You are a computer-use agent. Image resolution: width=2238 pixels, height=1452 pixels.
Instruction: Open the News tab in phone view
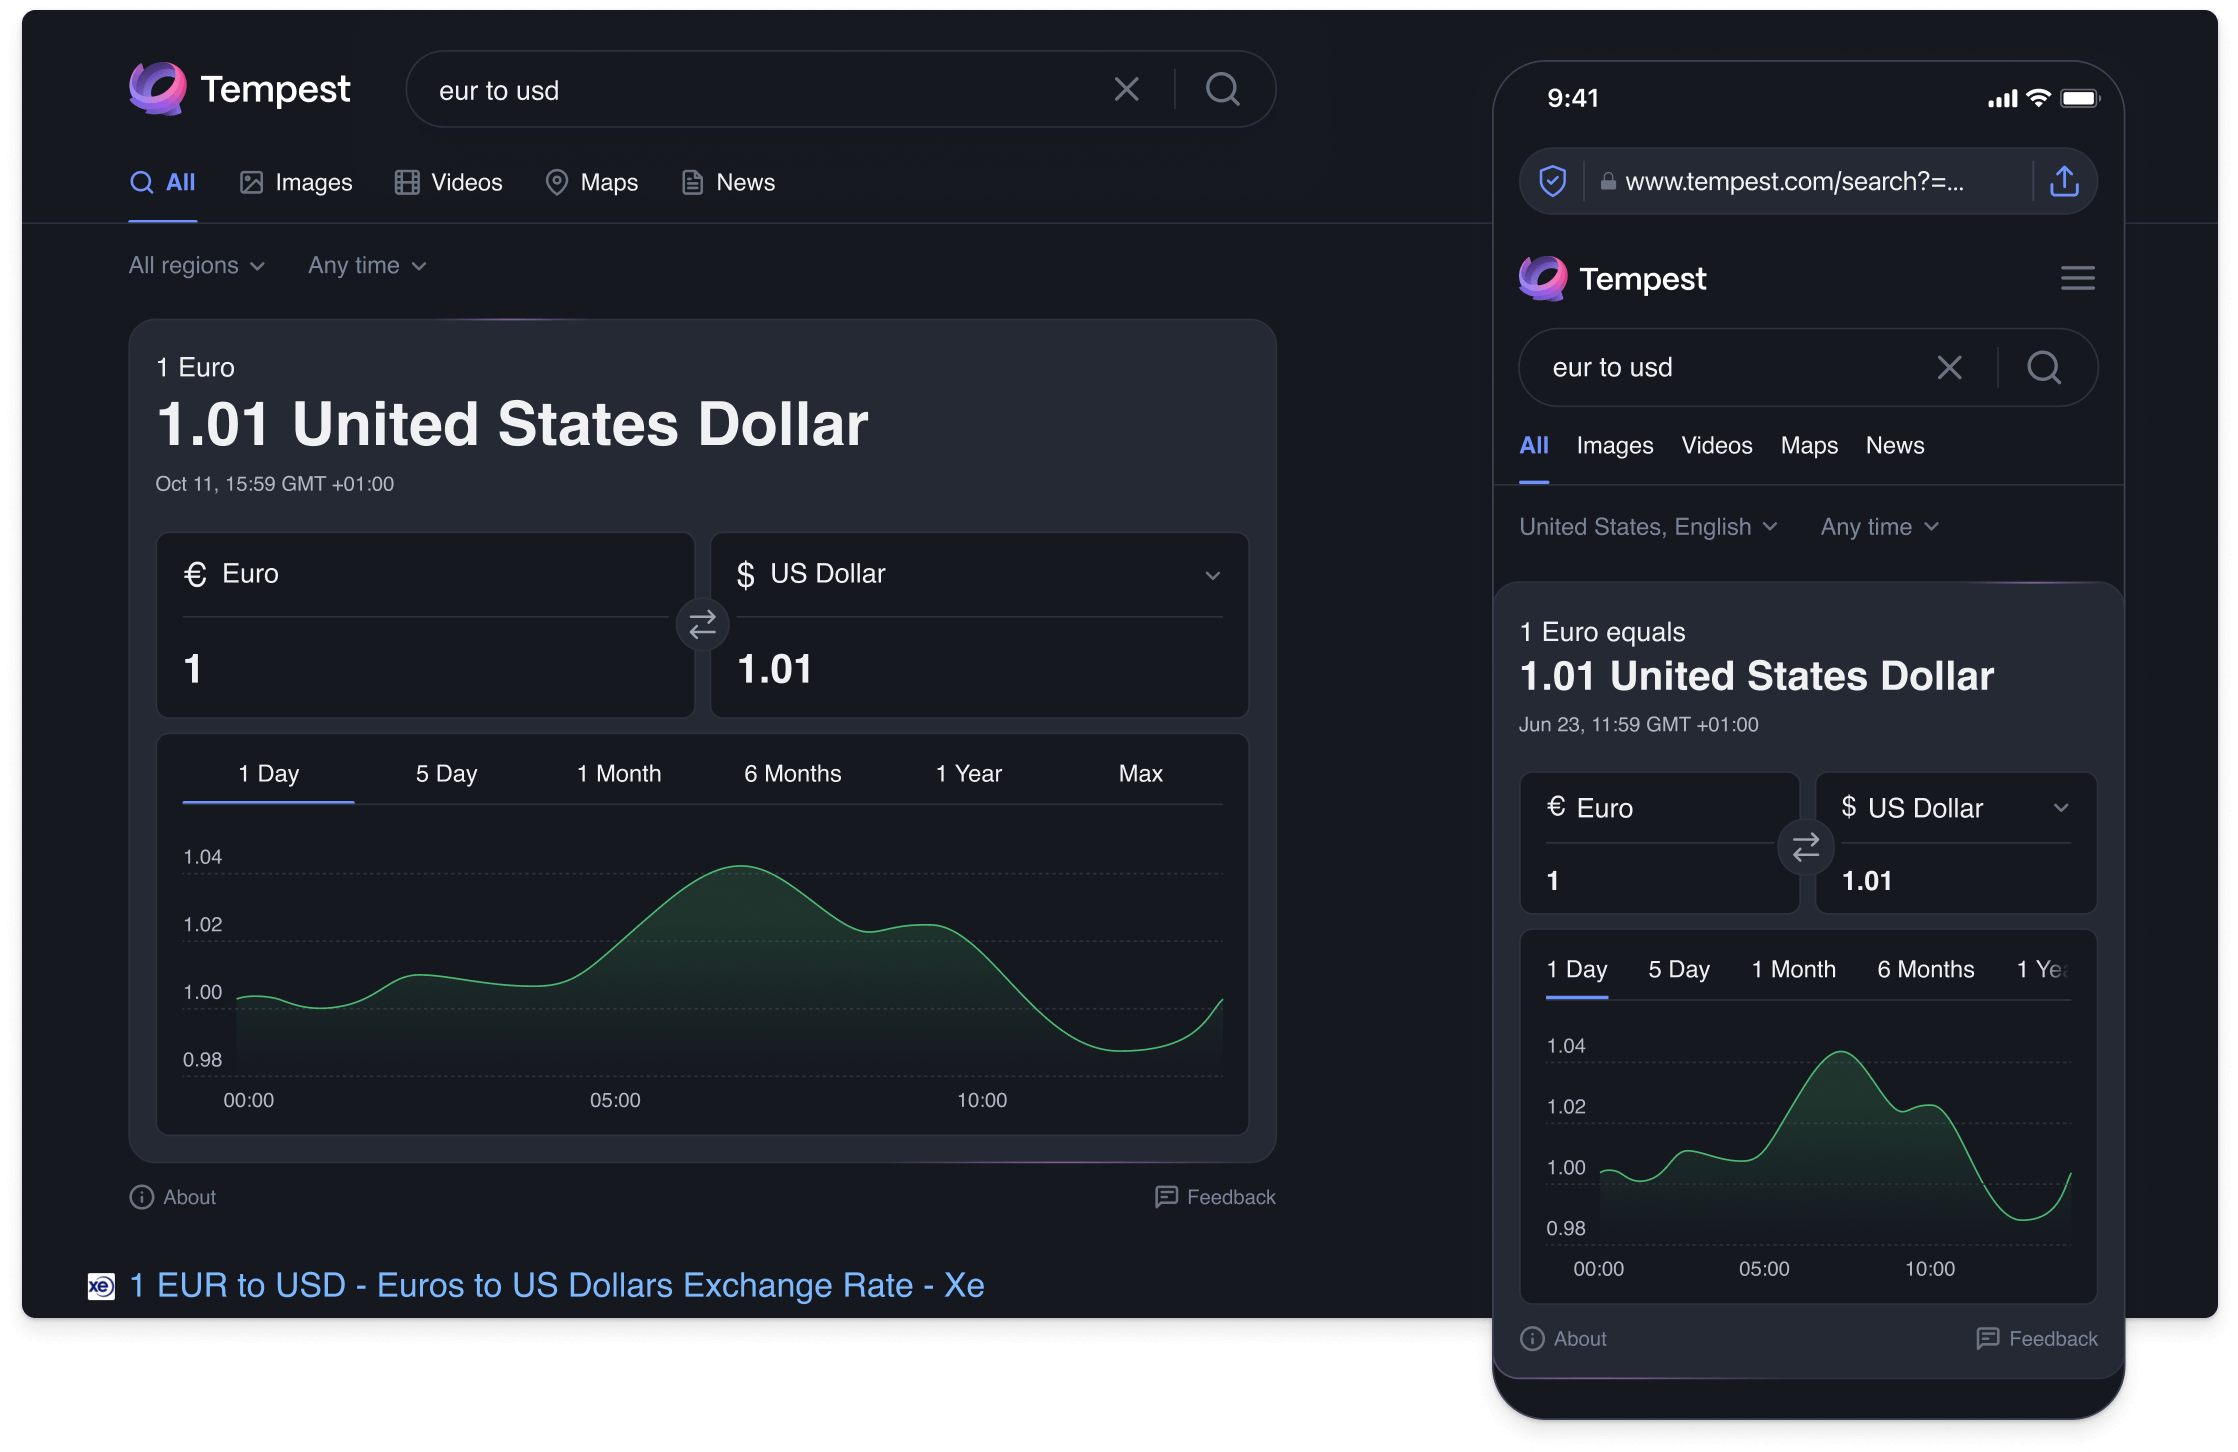point(1894,446)
